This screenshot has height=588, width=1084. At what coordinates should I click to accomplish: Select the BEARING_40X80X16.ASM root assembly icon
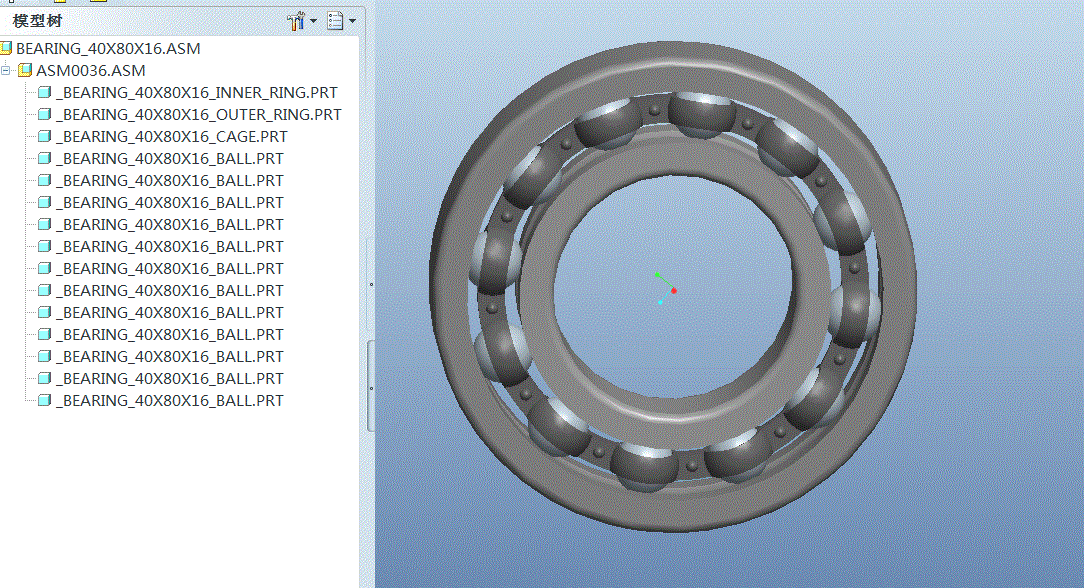pyautogui.click(x=6, y=48)
